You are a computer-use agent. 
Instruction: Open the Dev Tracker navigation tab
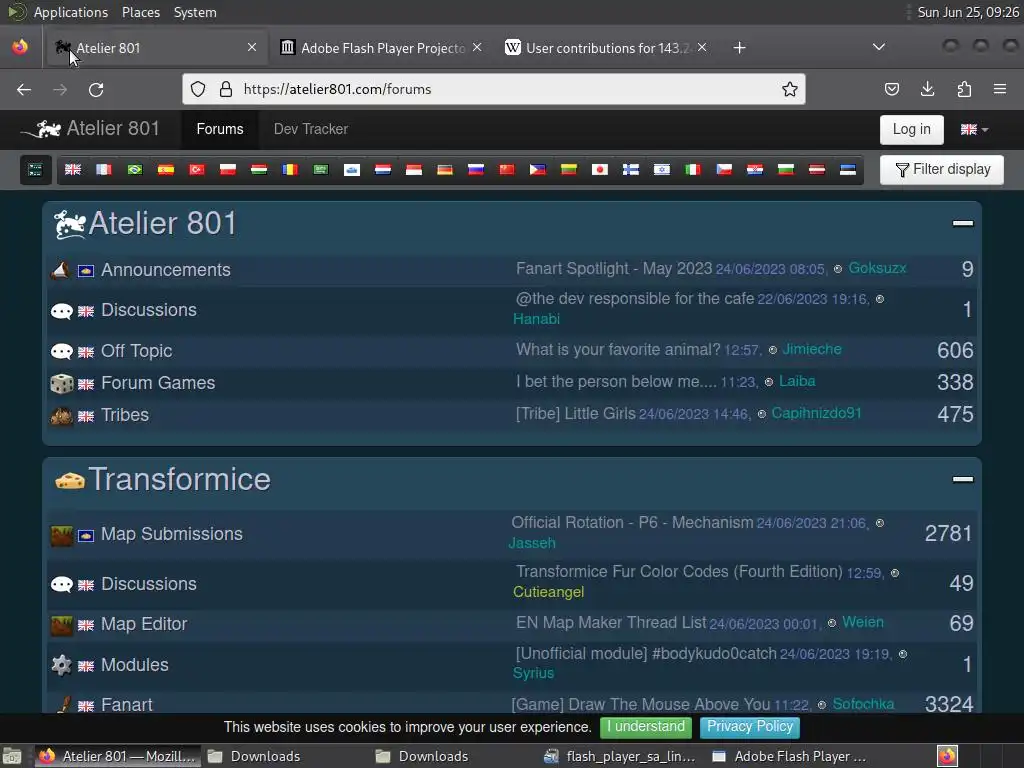[311, 129]
